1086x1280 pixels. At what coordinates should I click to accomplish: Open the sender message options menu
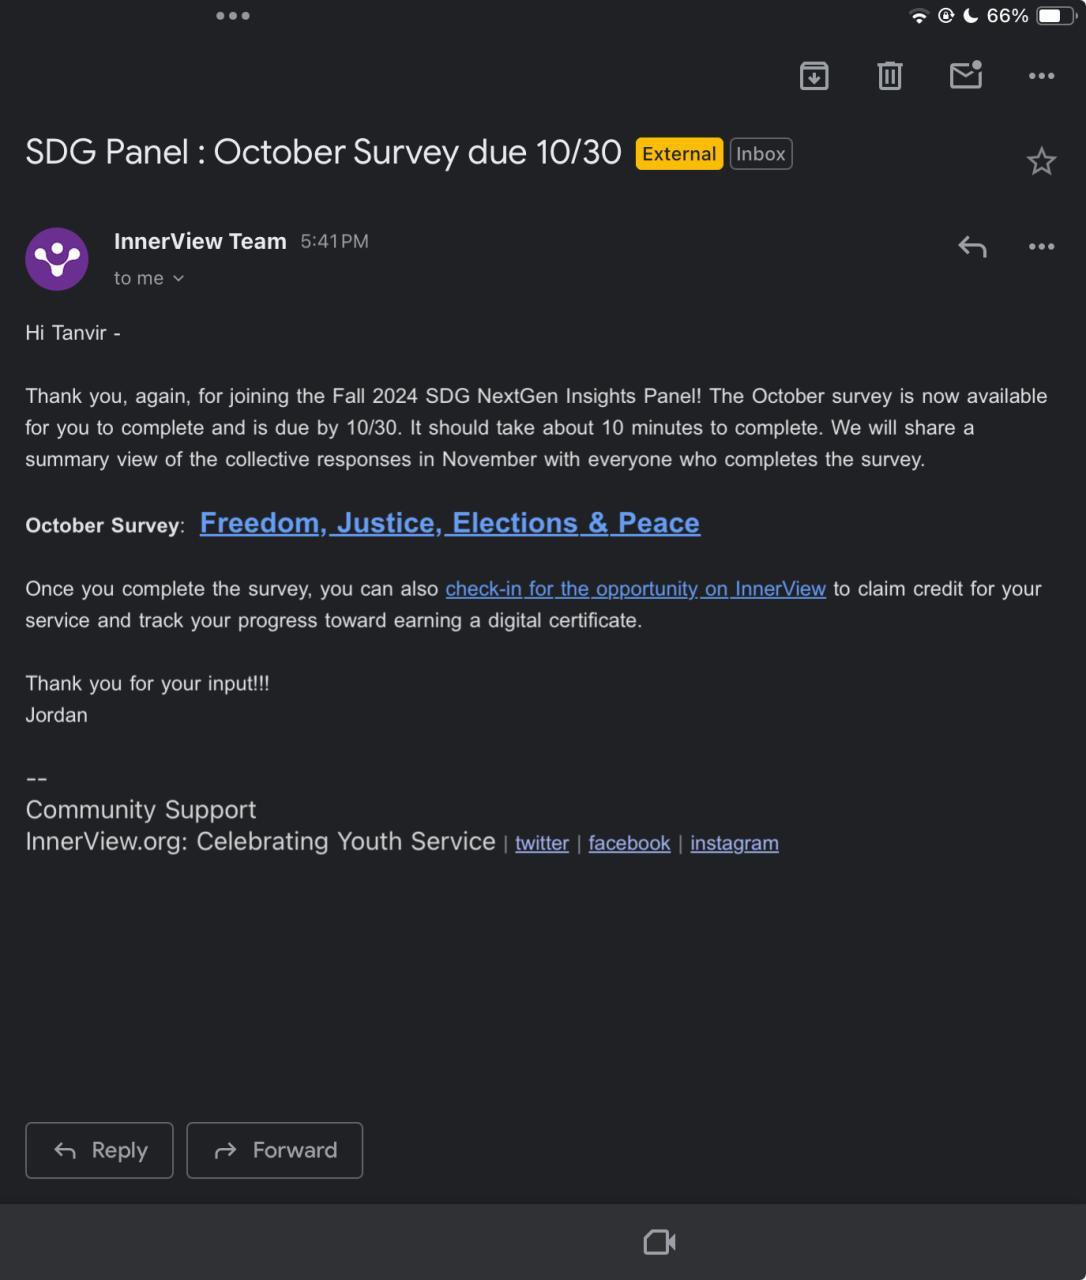(1041, 246)
